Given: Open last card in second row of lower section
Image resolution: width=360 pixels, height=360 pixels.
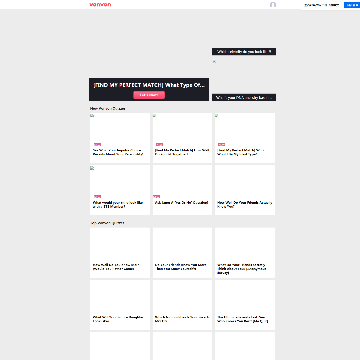Looking at the screenshot, I should pos(245,305).
